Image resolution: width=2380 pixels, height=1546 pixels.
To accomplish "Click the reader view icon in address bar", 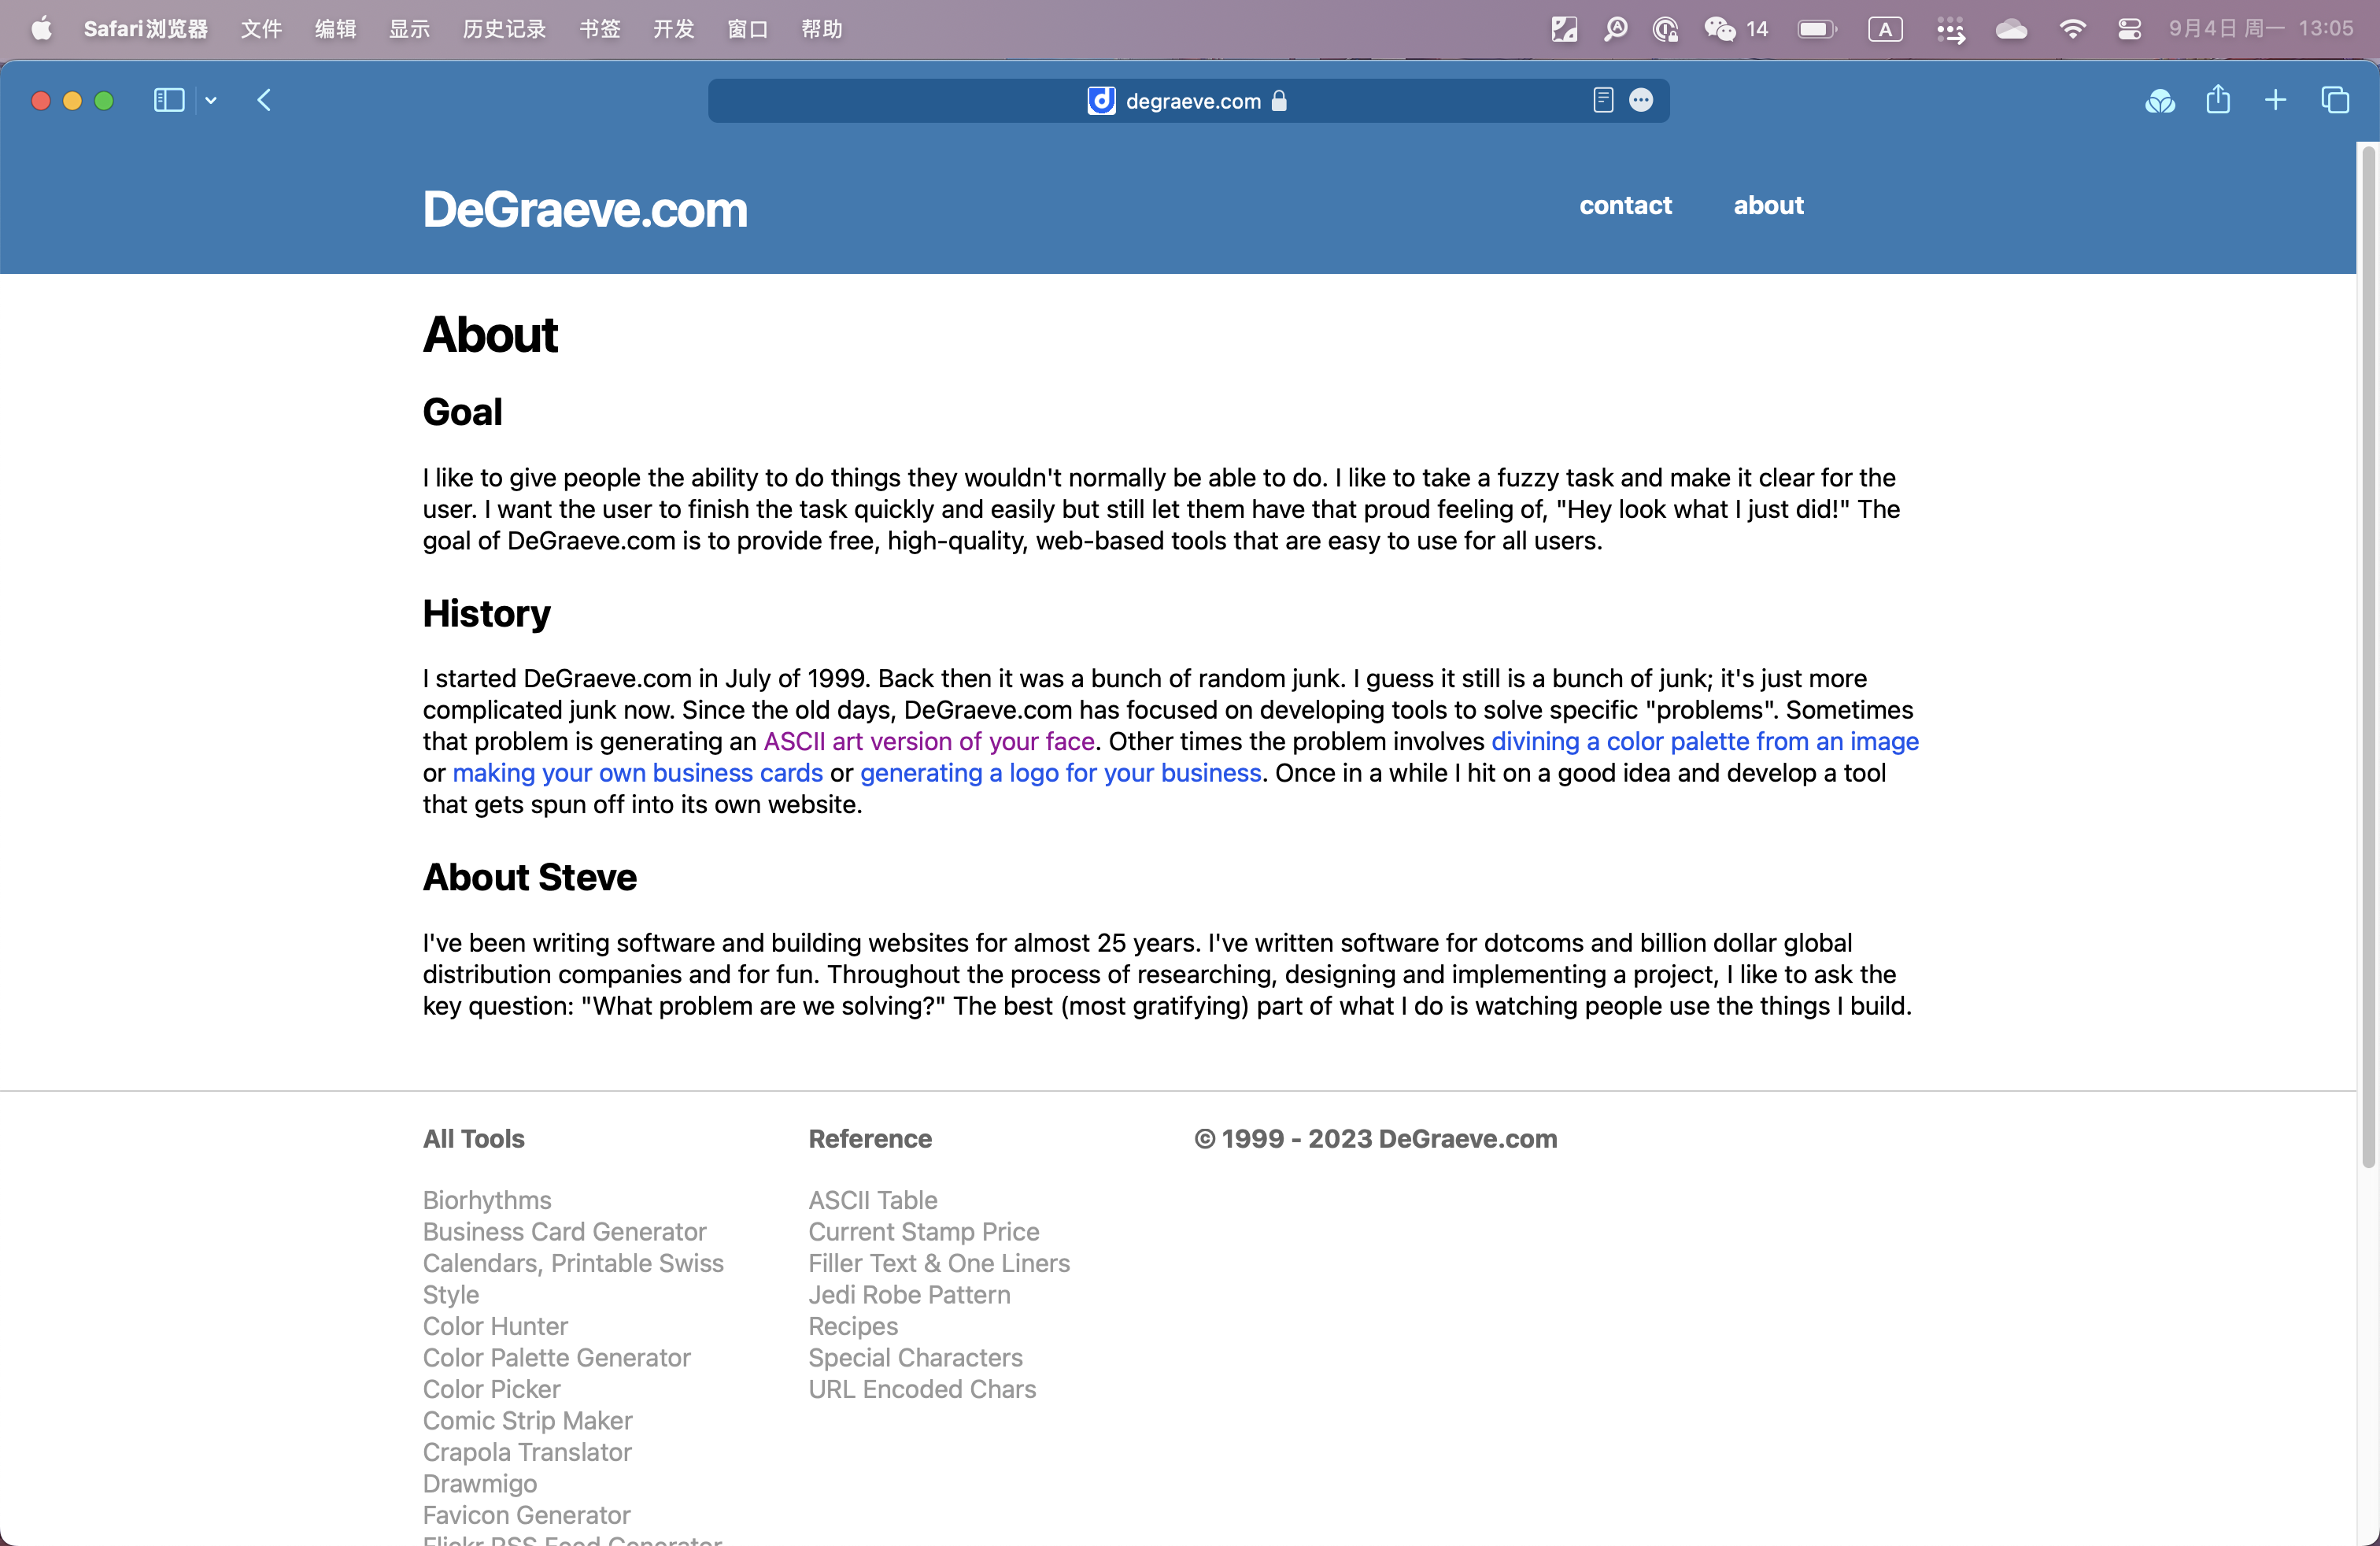I will 1601,101.
